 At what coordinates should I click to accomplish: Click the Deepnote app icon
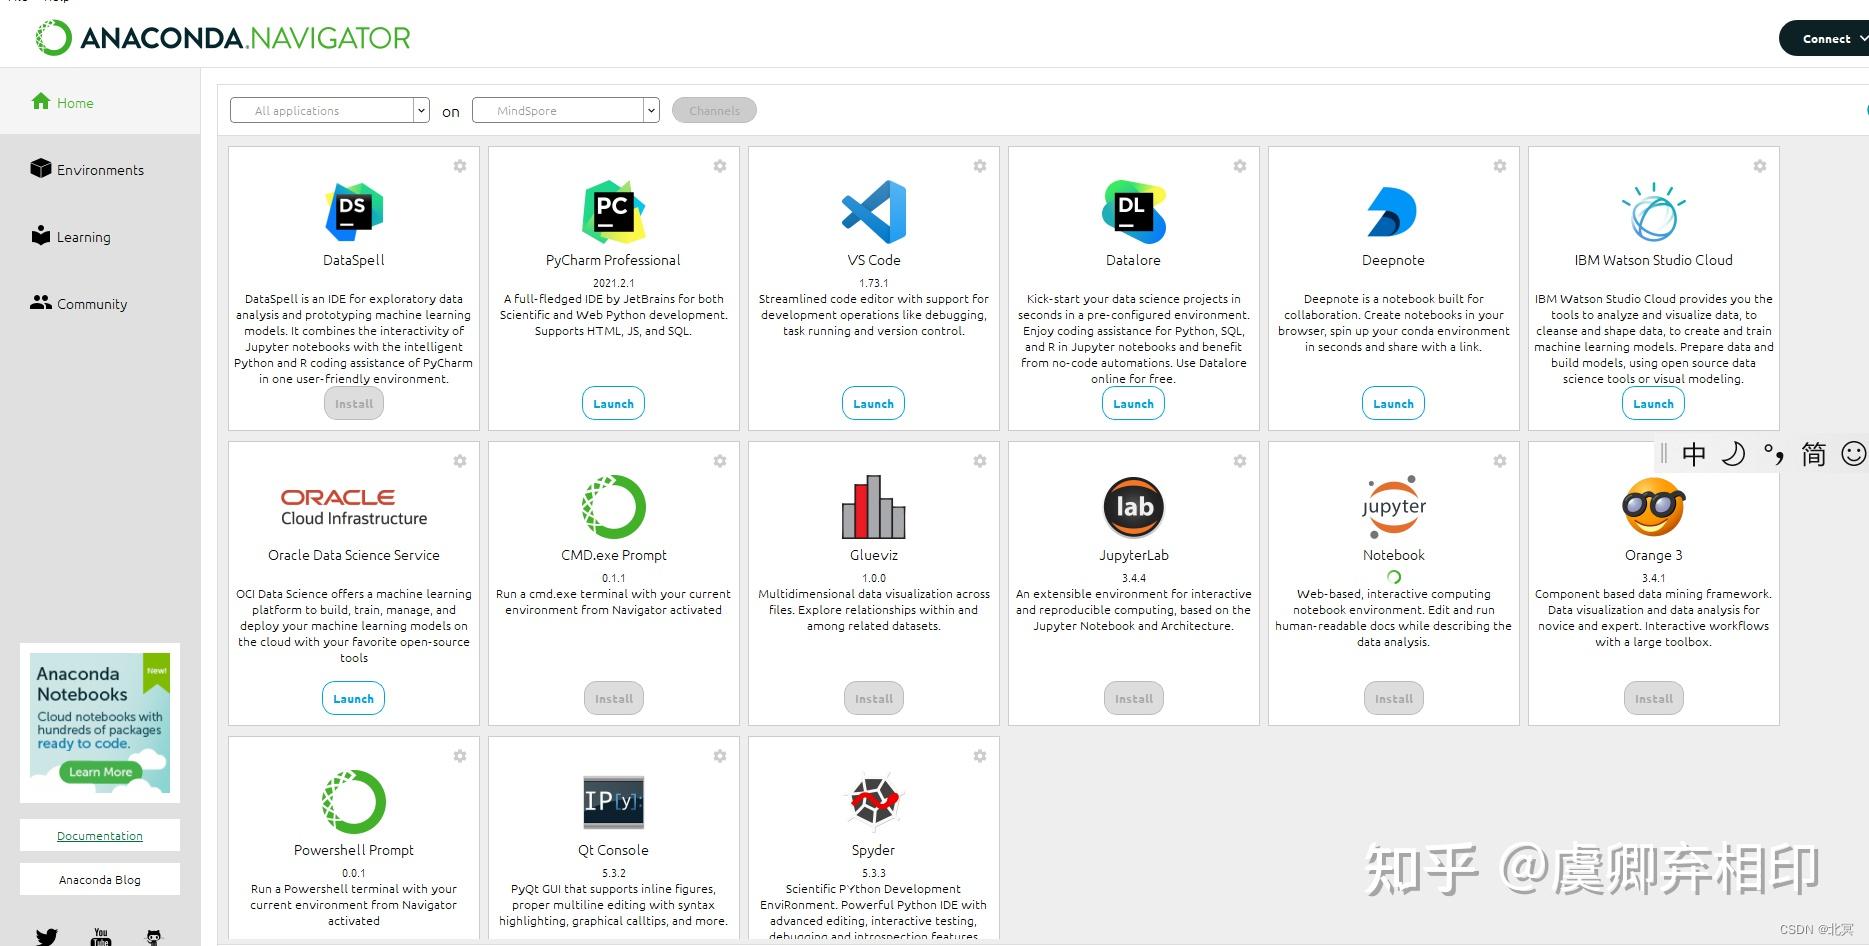point(1392,212)
